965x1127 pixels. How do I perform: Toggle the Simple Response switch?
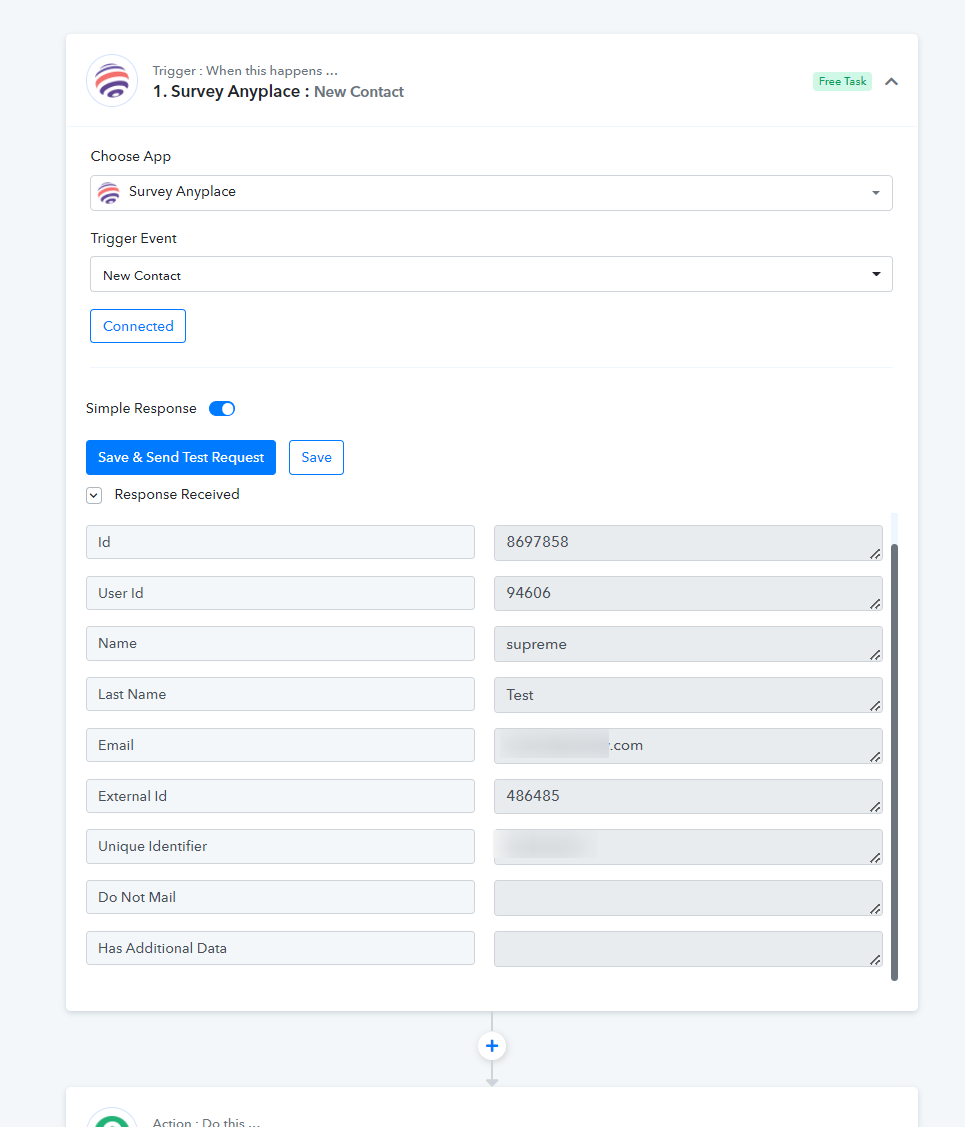(222, 408)
